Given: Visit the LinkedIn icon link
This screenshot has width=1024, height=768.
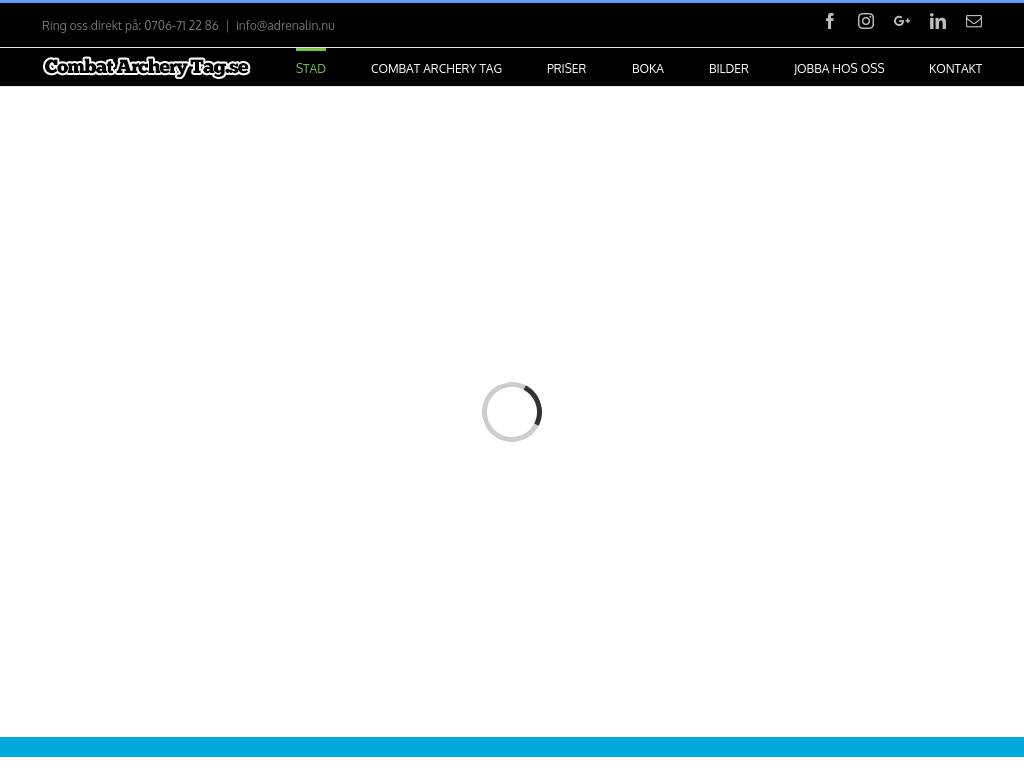Looking at the screenshot, I should pyautogui.click(x=938, y=21).
